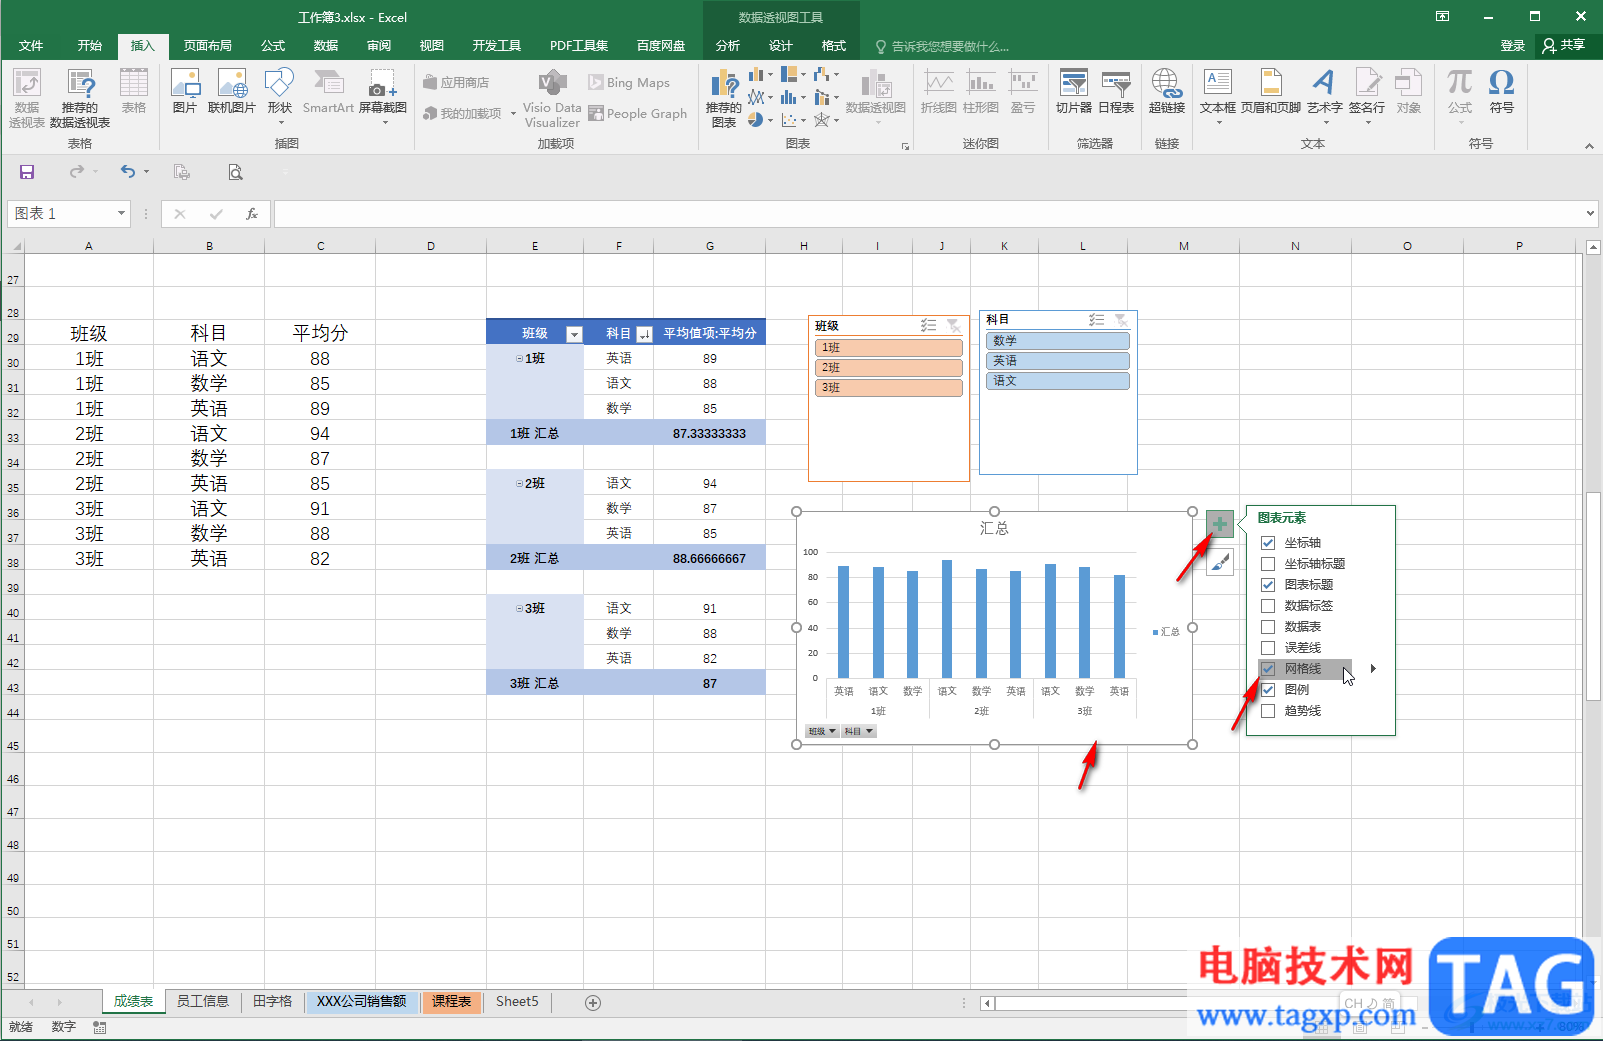Screen dimensions: 1603x1041
Task: Switch to 开始 ribbon tab
Action: point(90,46)
